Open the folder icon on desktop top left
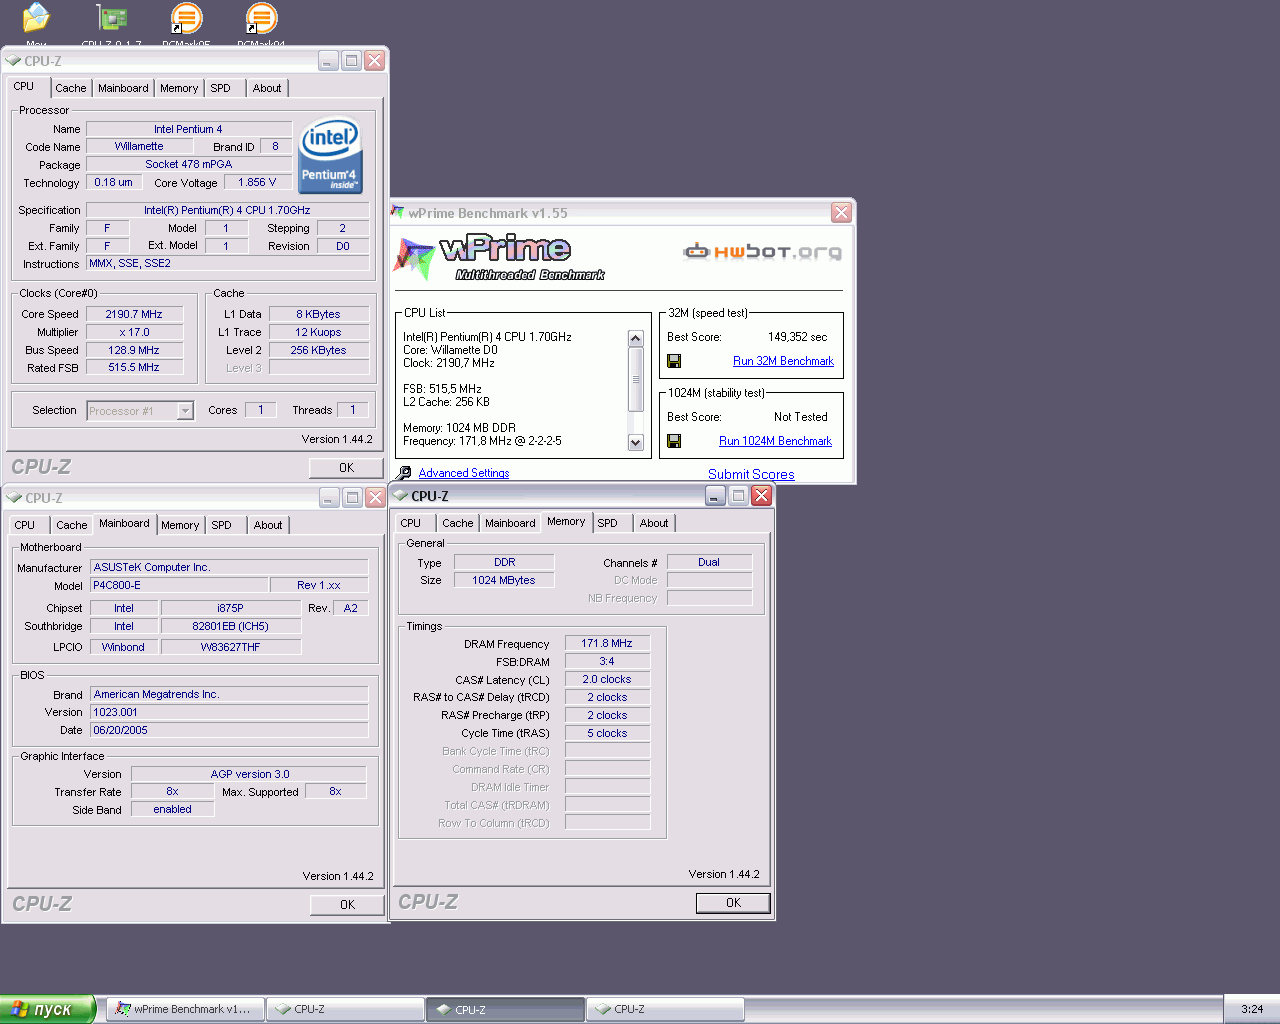Image resolution: width=1280 pixels, height=1024 pixels. pos(36,17)
